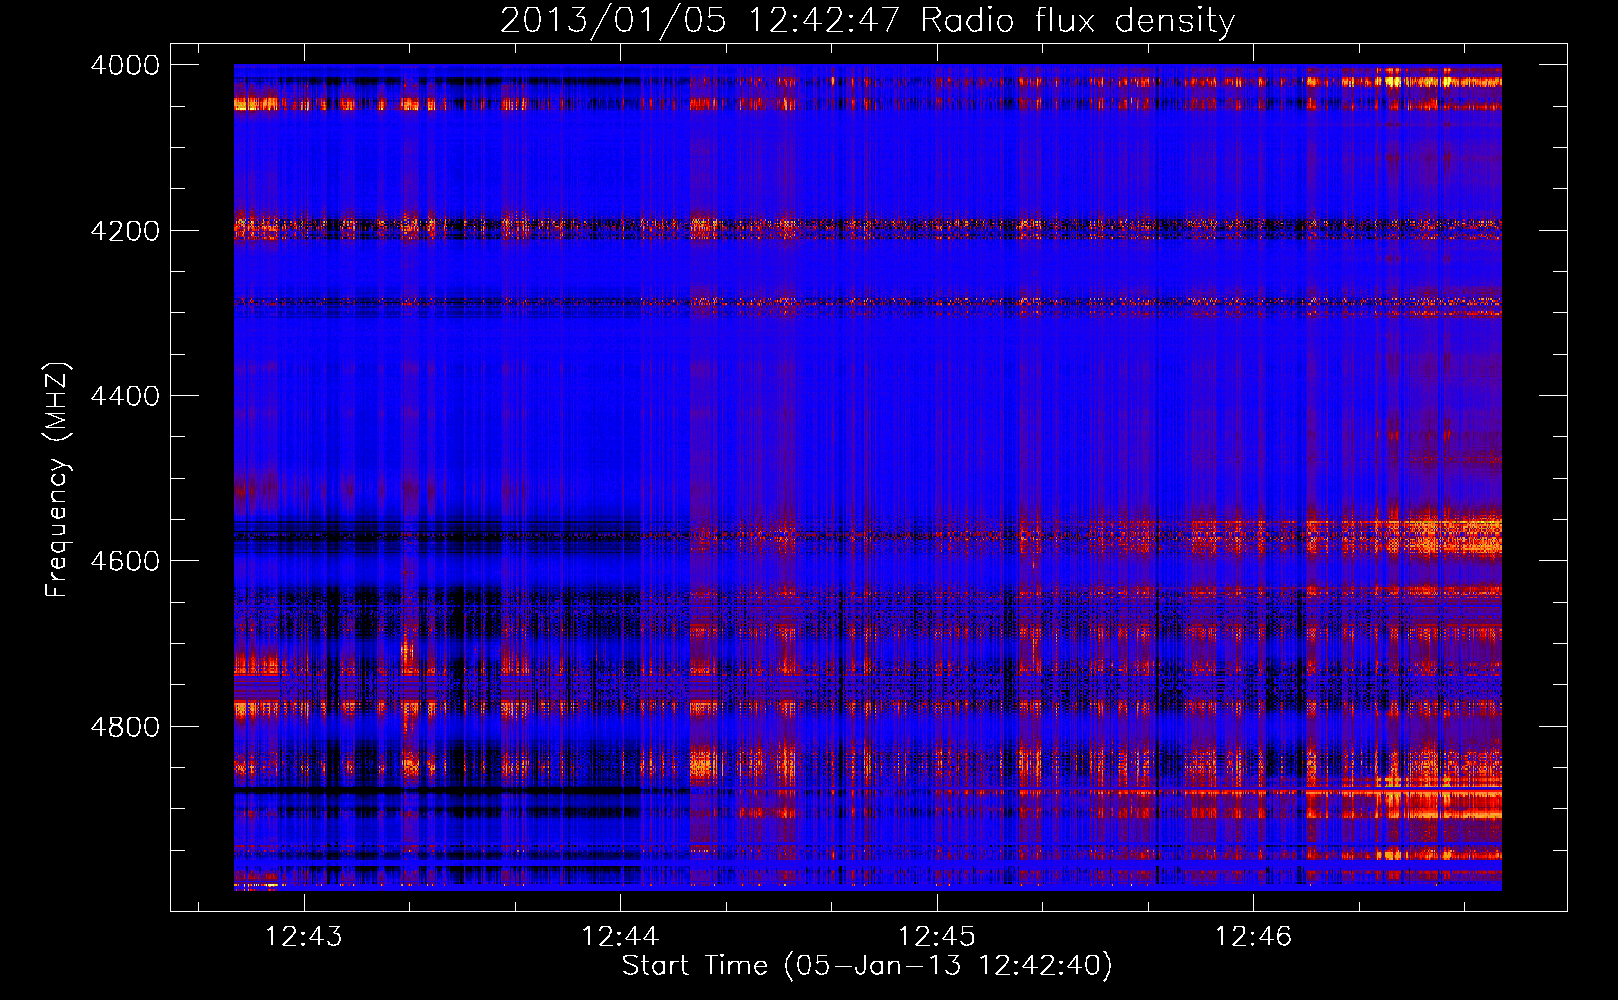
Task: Click the 12:45 time tick label
Action: (937, 936)
